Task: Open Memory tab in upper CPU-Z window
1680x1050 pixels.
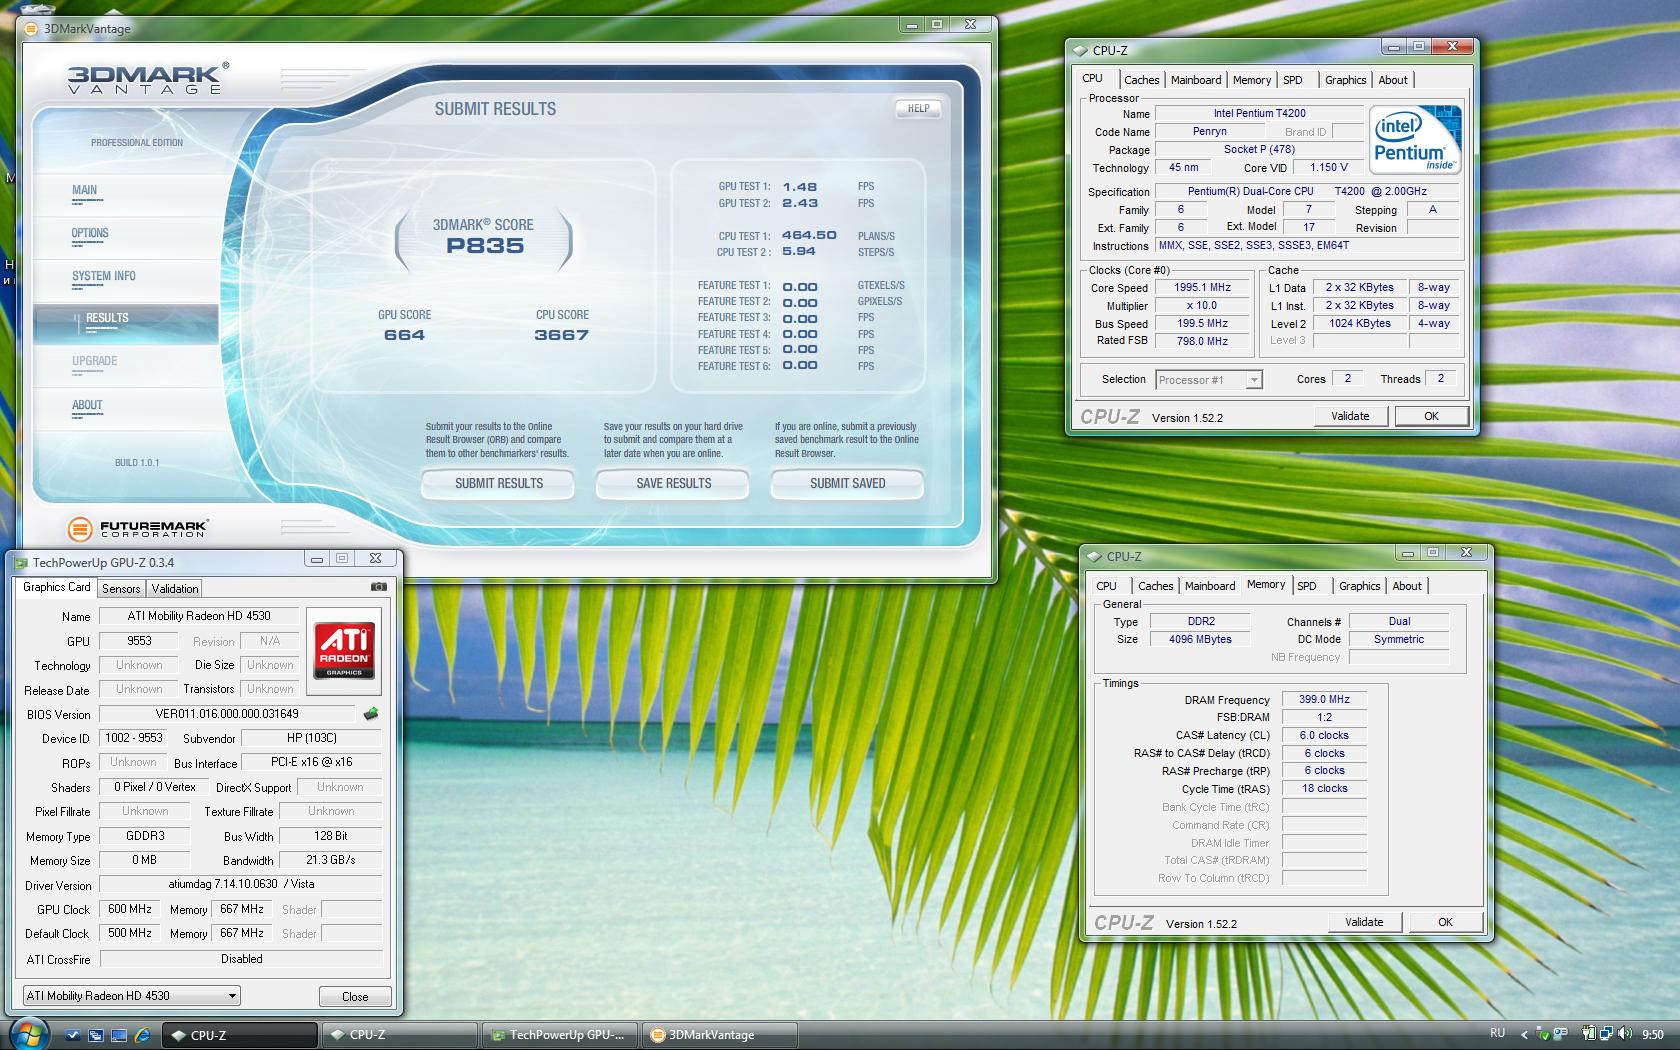Action: point(1251,80)
